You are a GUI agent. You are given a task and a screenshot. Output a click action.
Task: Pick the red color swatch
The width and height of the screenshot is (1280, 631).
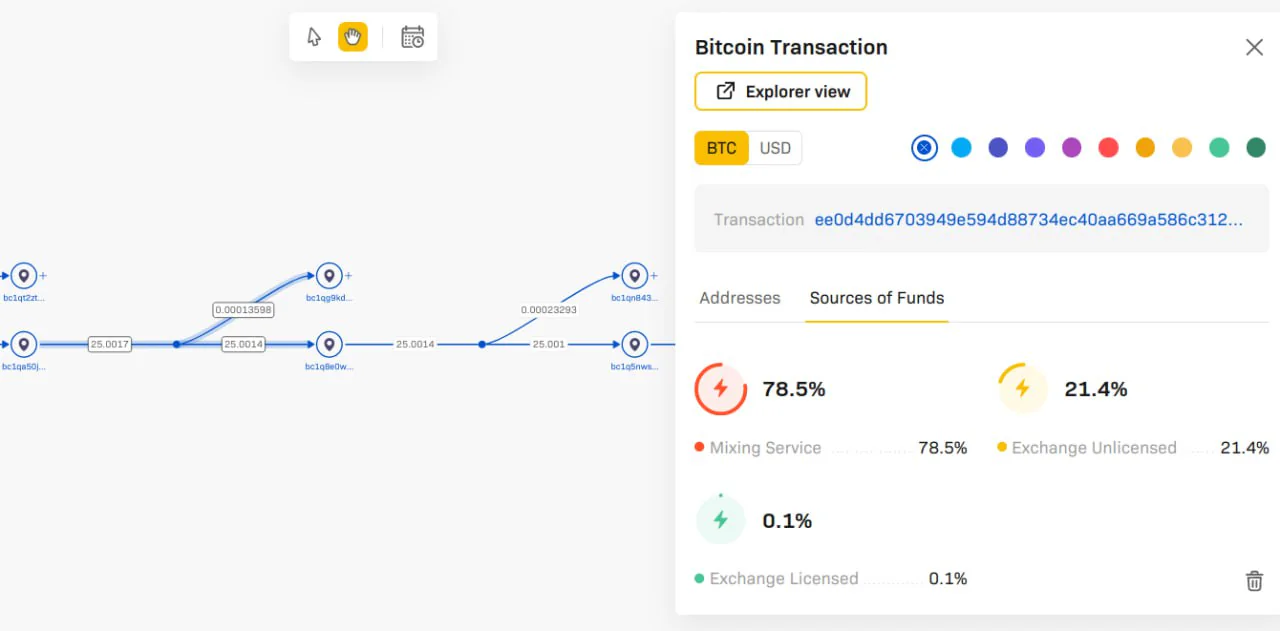coord(1108,148)
